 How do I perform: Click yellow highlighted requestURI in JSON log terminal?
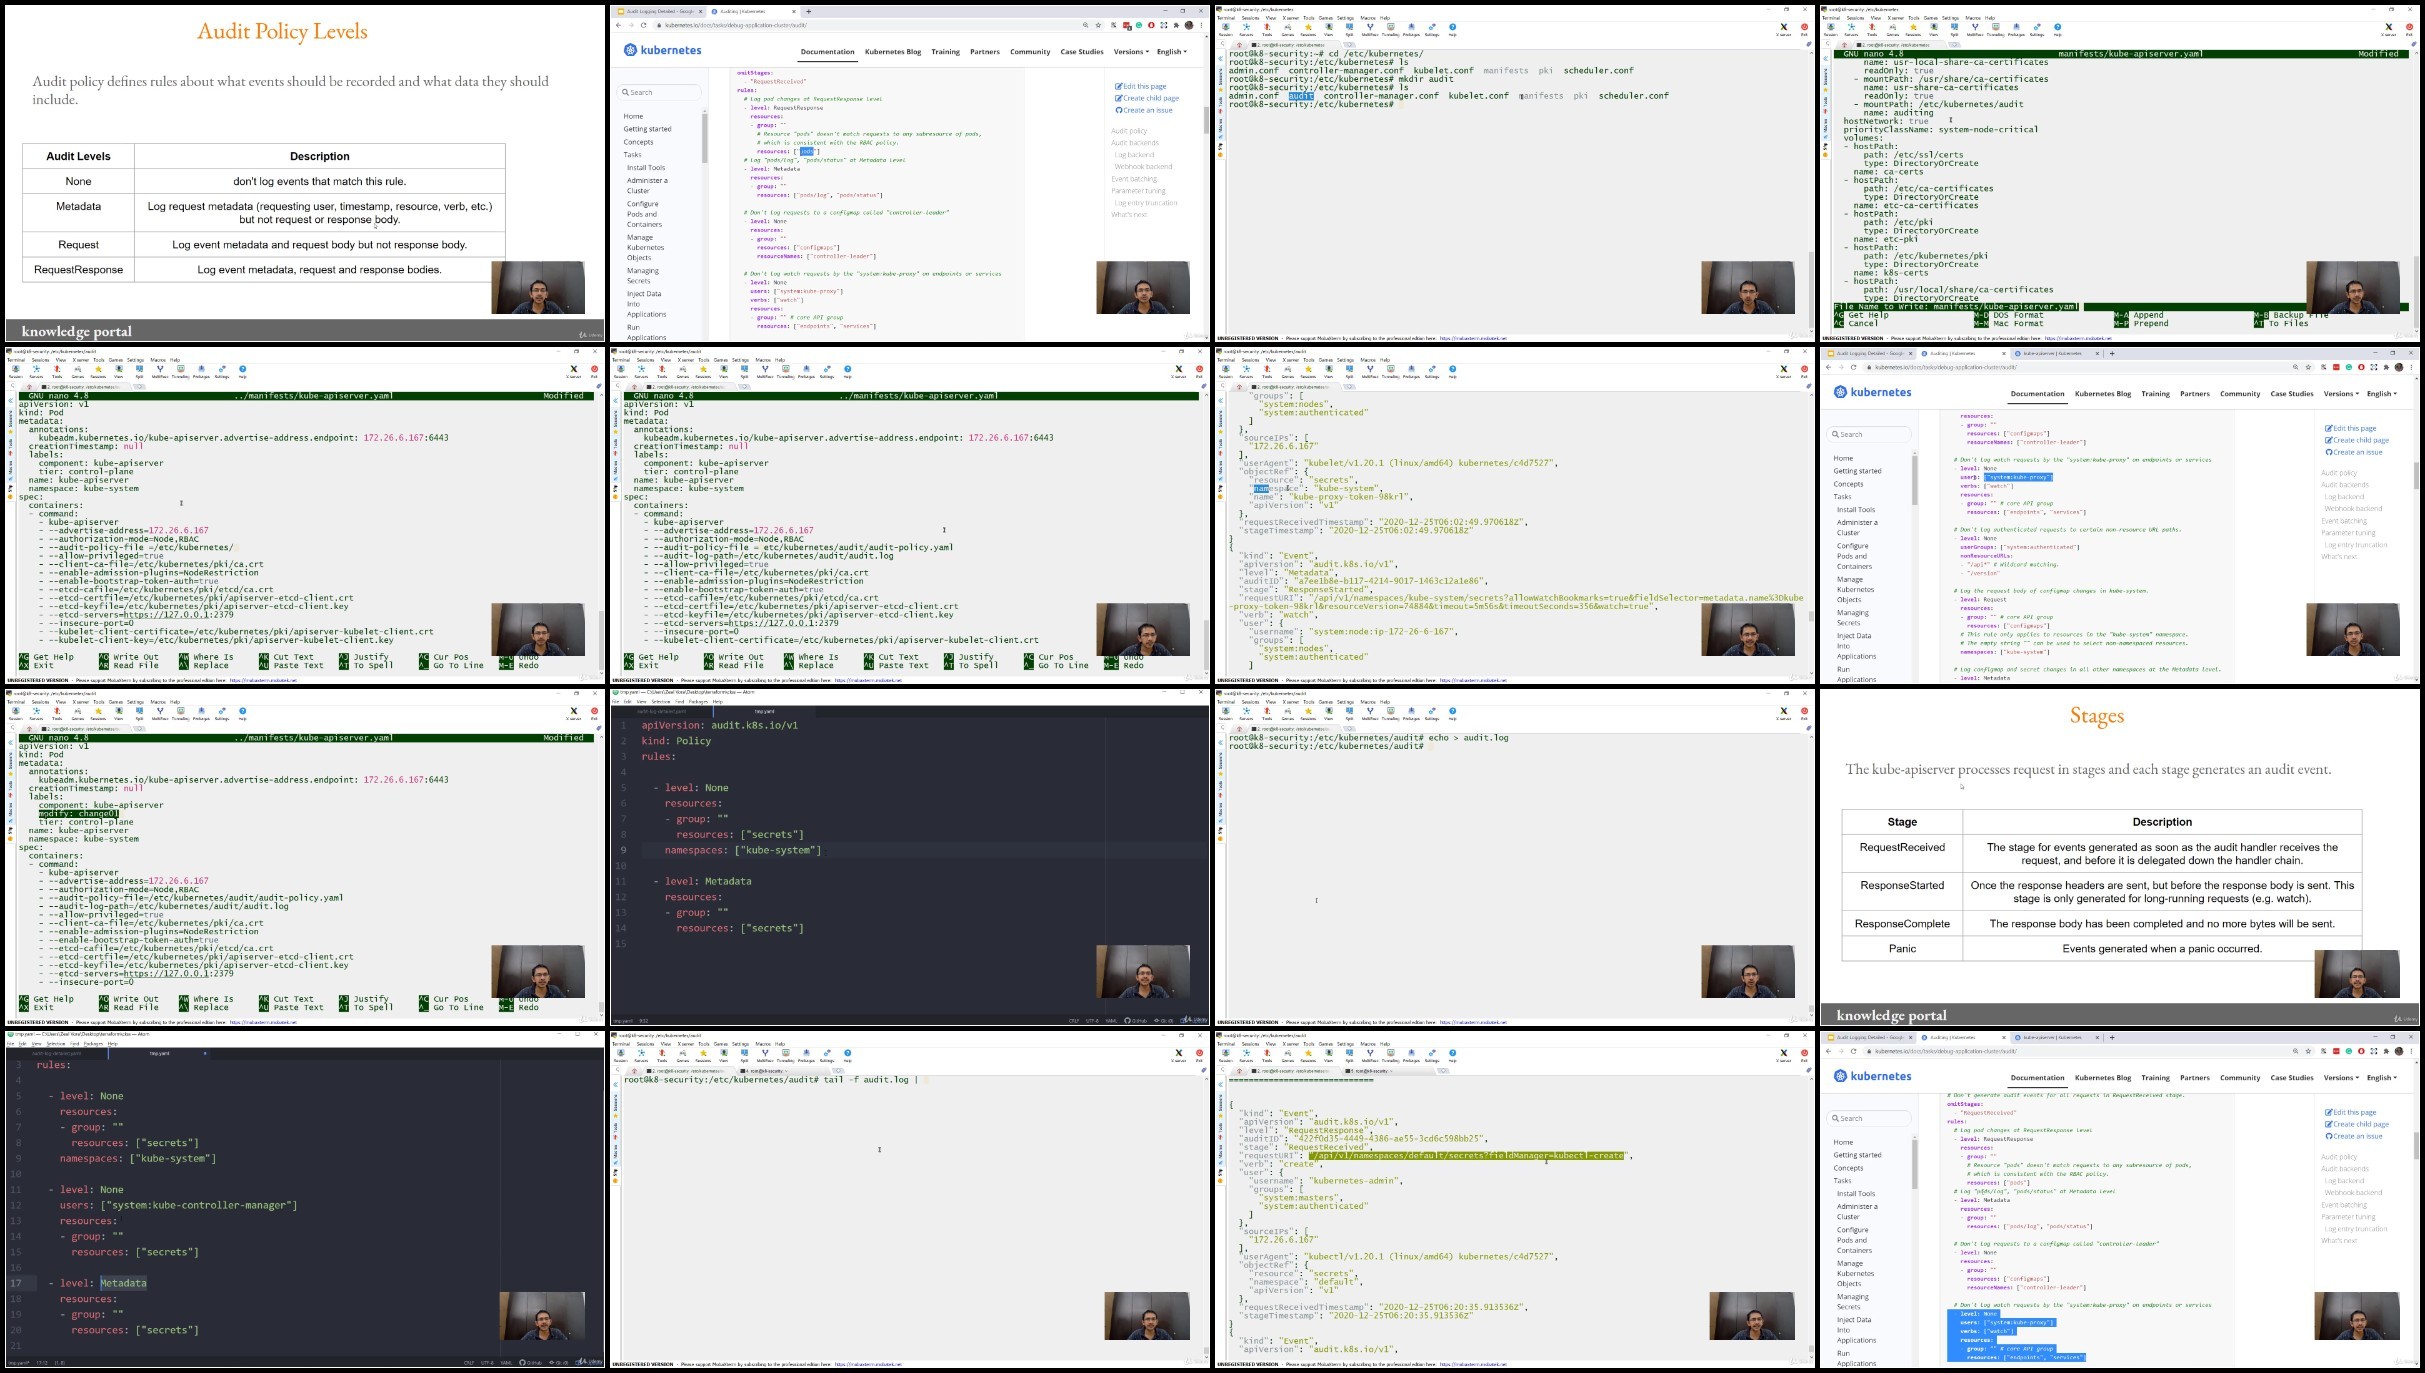pos(1467,1156)
